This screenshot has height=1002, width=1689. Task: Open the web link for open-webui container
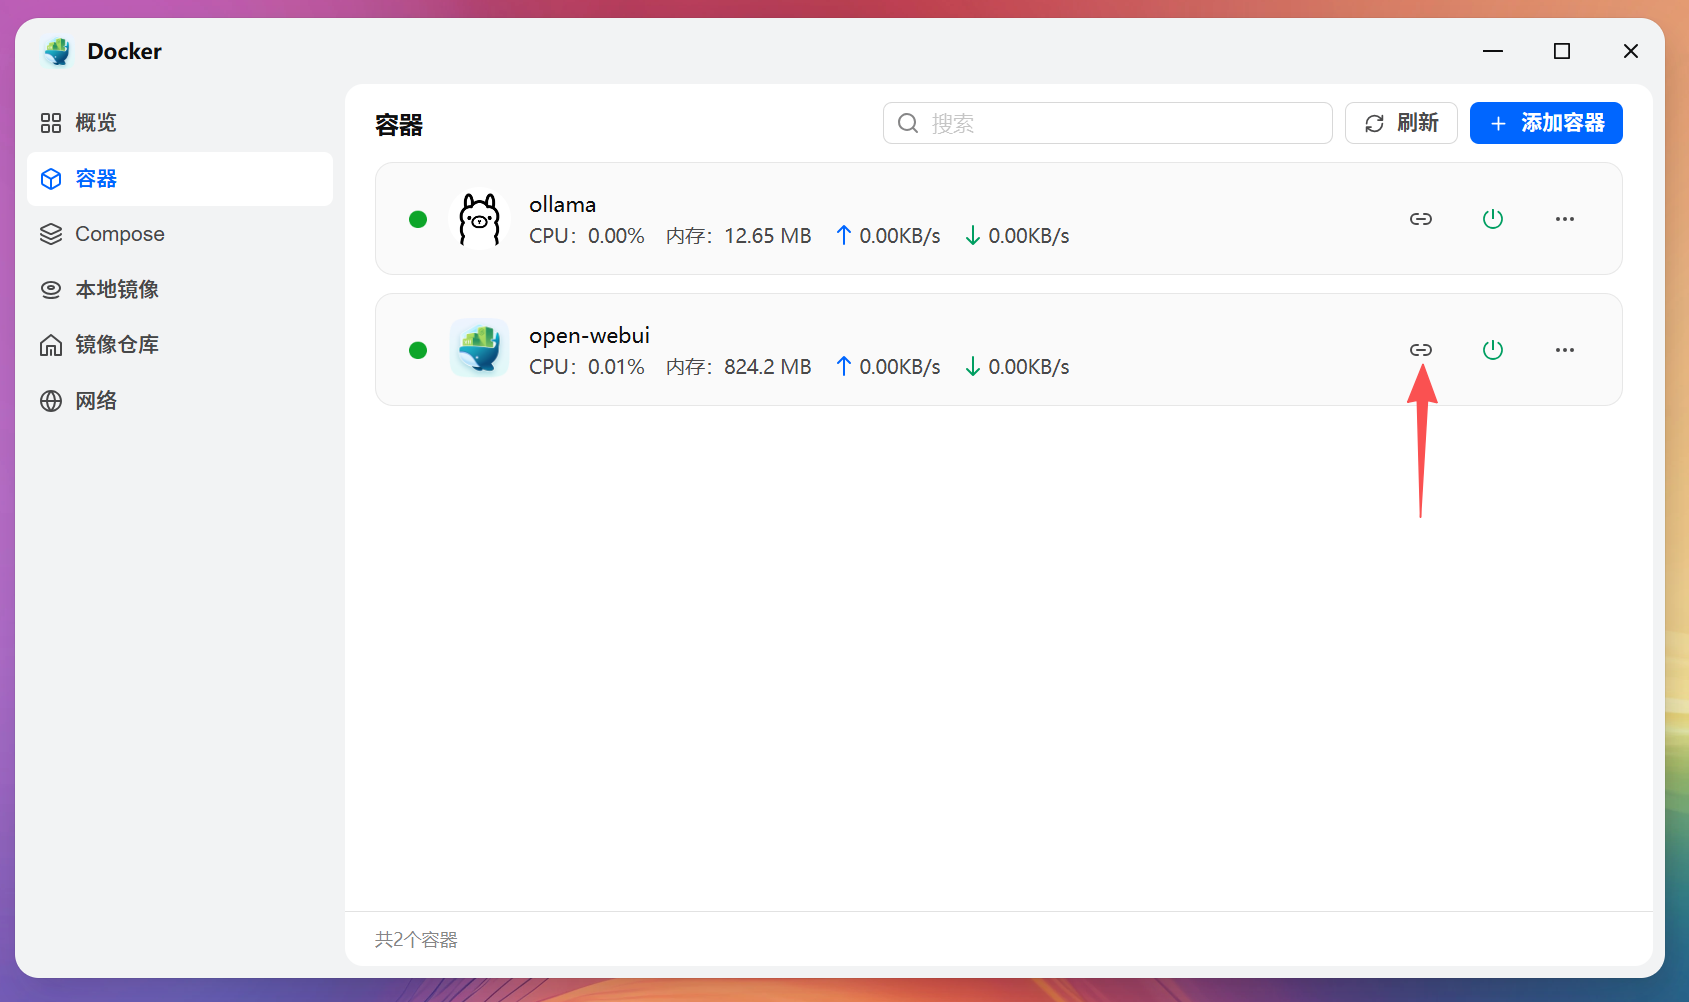click(x=1421, y=350)
